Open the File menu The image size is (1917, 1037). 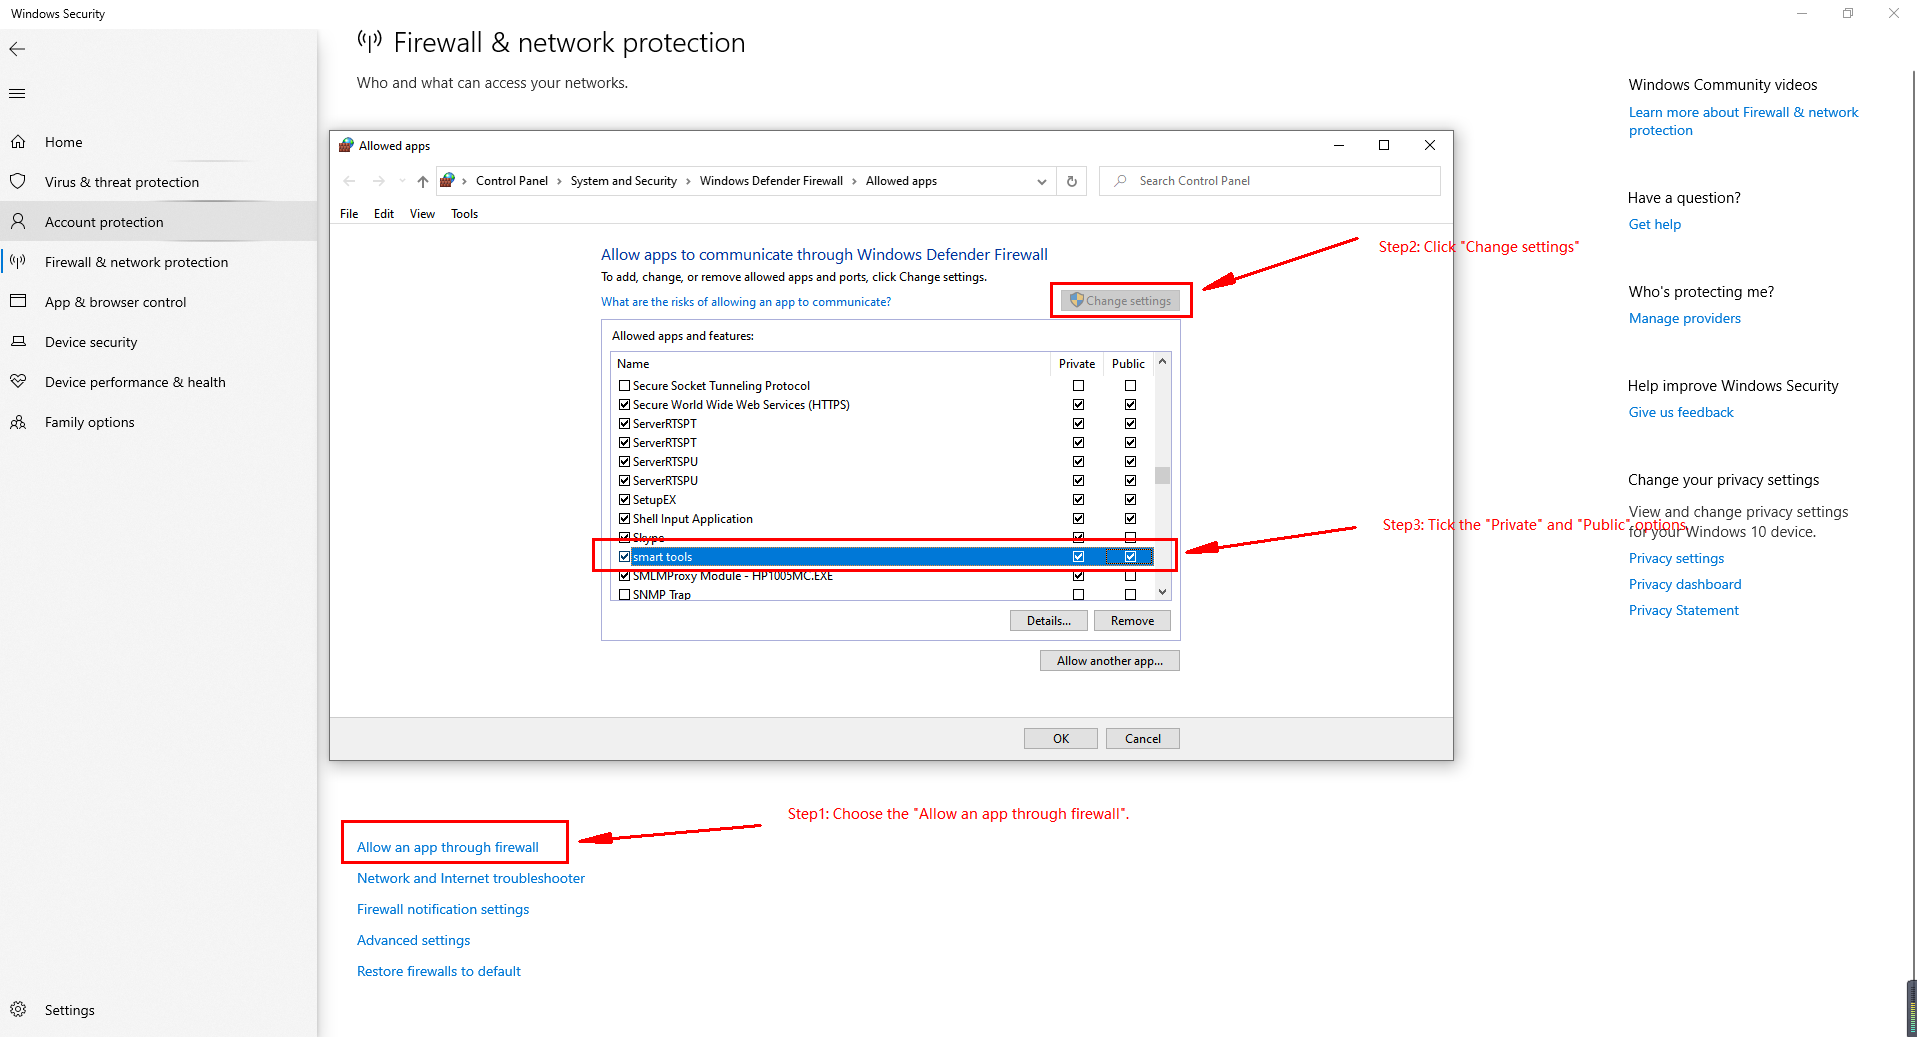click(x=349, y=213)
